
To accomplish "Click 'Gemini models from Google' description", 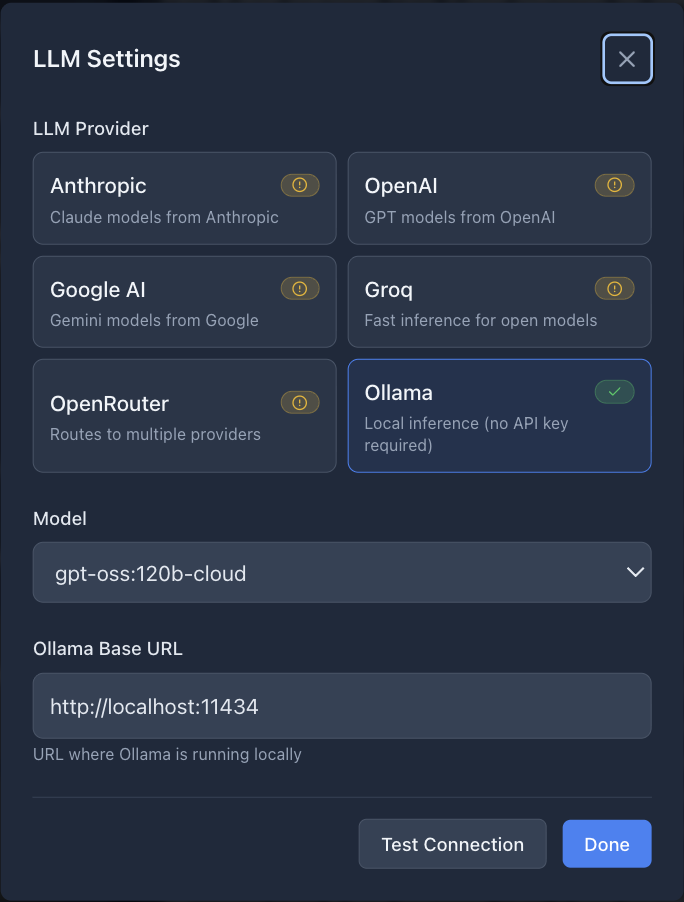I will 154,320.
